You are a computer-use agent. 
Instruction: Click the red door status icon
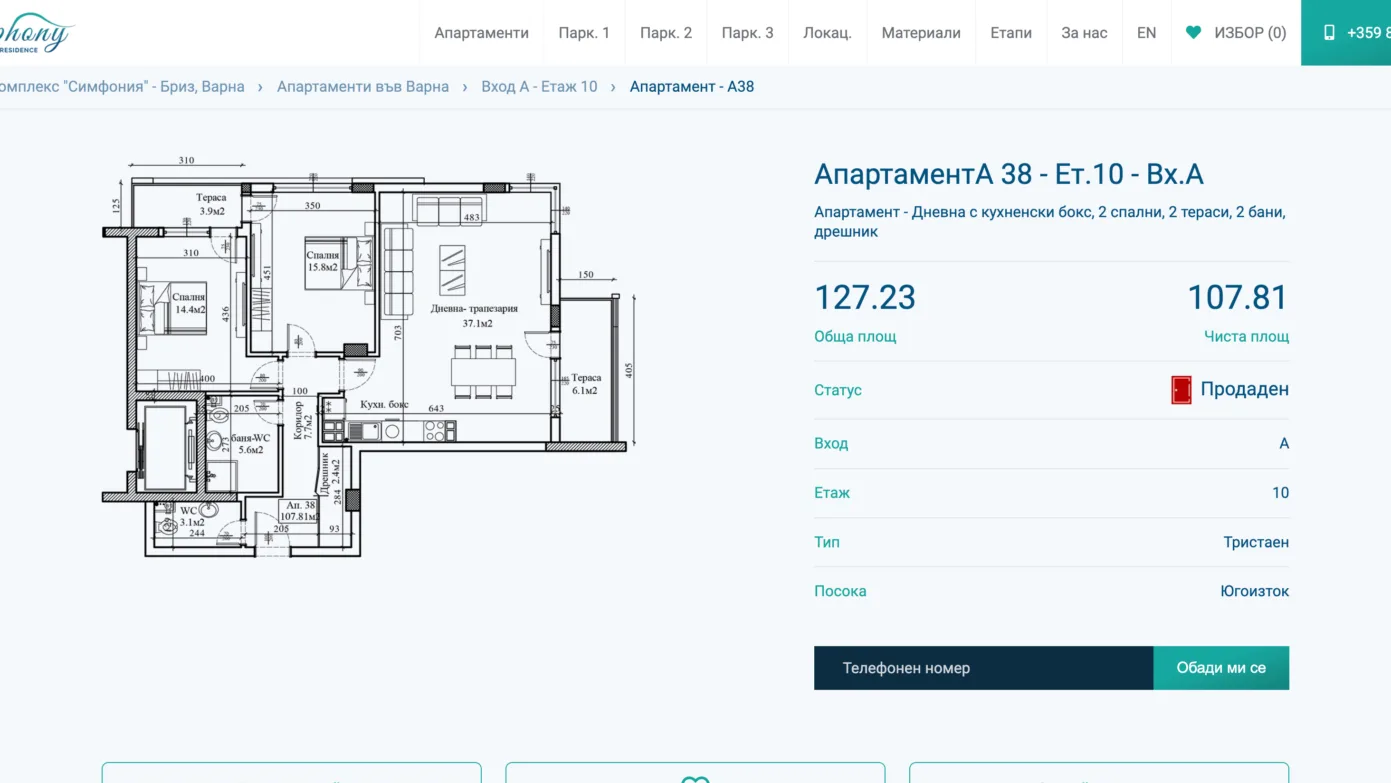1181,390
